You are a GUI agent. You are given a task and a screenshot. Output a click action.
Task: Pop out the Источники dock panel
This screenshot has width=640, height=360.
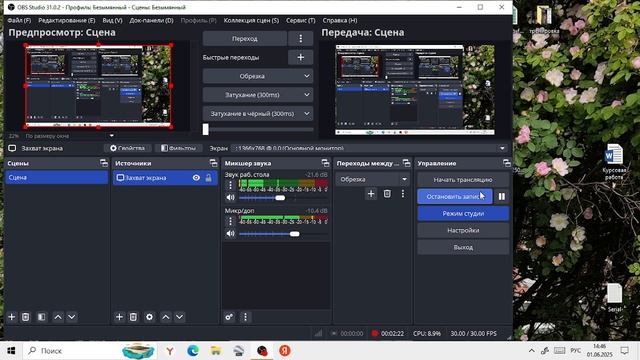213,163
